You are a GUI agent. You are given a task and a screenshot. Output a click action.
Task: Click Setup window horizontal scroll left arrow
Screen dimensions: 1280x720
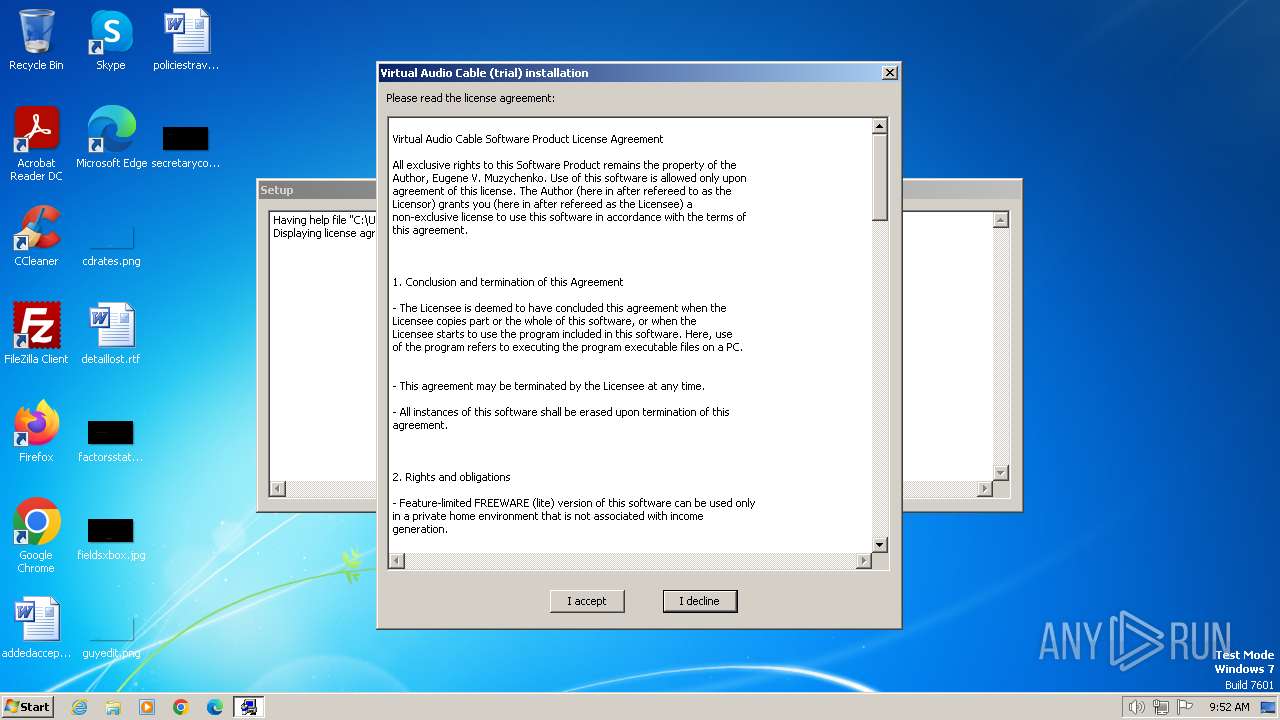point(278,489)
